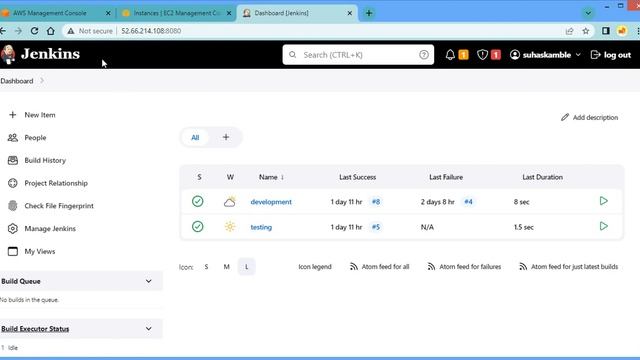This screenshot has width=640, height=360.
Task: Bookmark this page with star icon
Action: pyautogui.click(x=586, y=31)
